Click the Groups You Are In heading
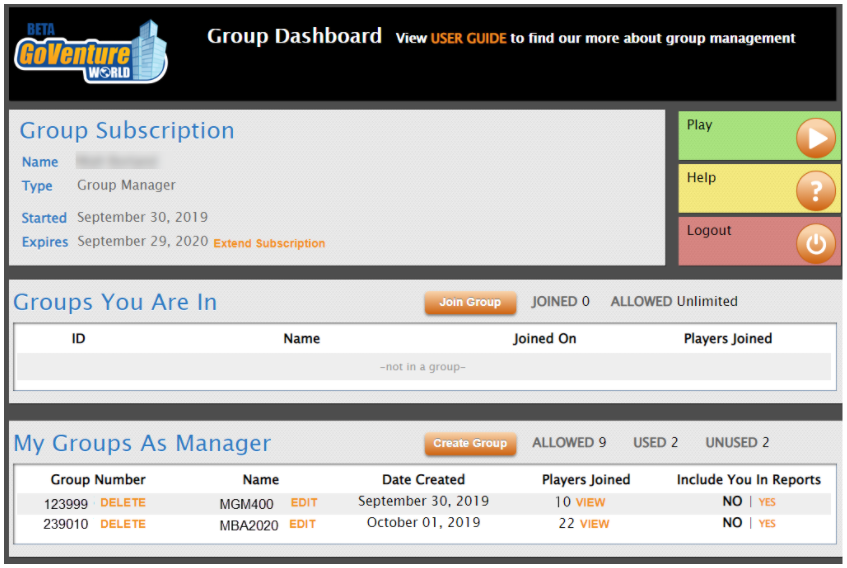This screenshot has height=568, width=847. coord(115,302)
